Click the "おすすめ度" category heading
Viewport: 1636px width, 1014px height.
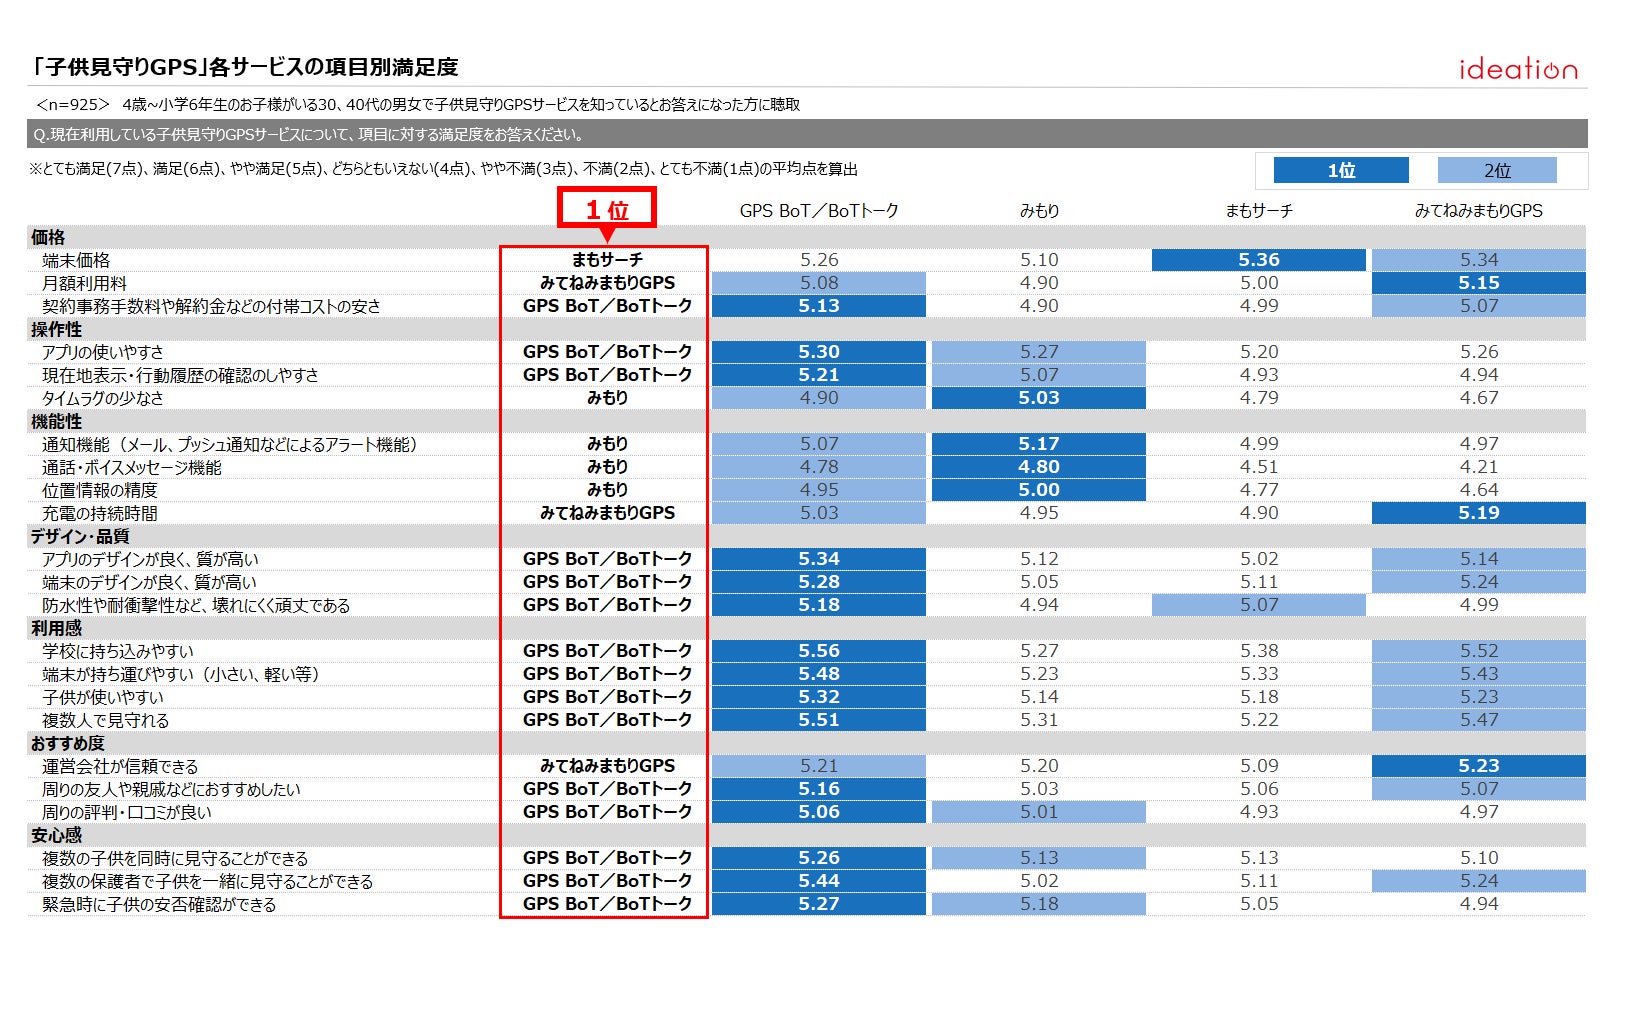pos(67,743)
